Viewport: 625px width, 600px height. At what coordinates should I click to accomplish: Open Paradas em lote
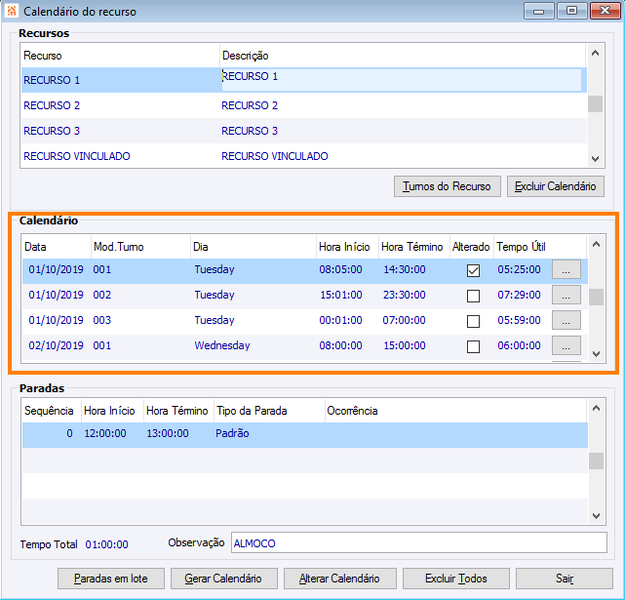[111, 578]
